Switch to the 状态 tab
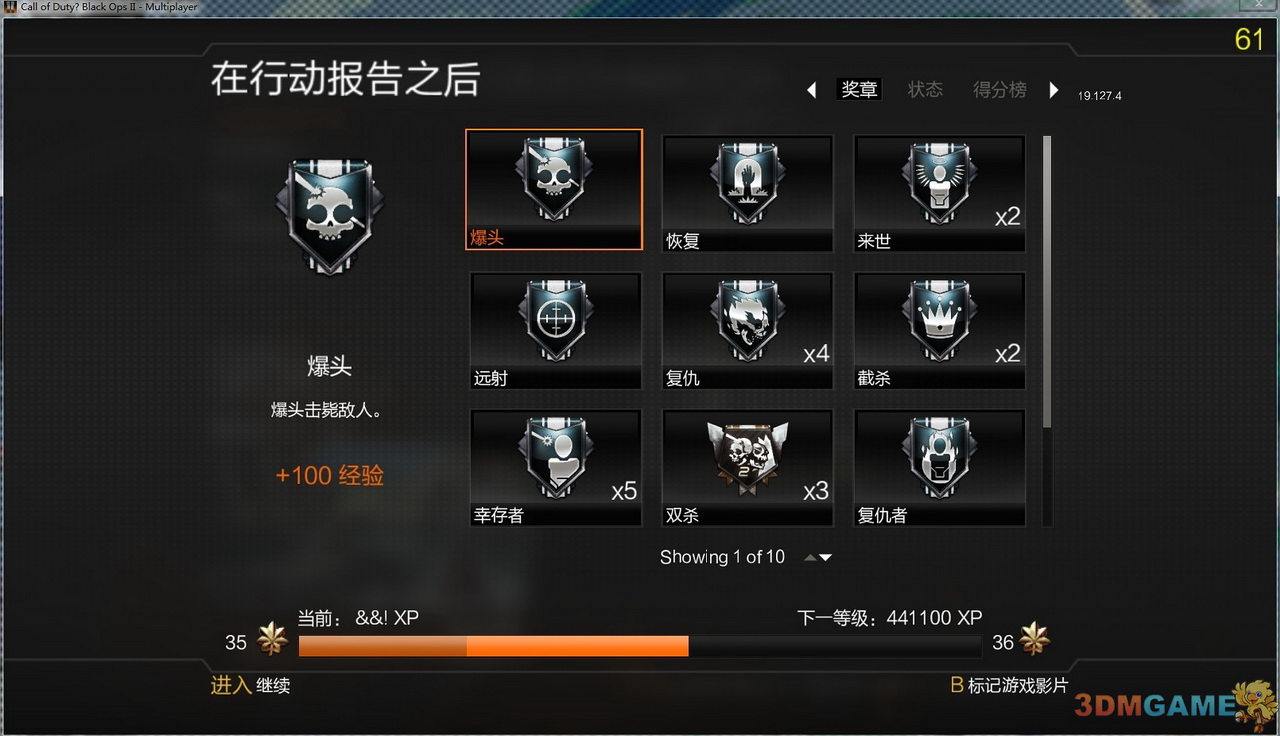This screenshot has width=1280, height=736. (925, 89)
